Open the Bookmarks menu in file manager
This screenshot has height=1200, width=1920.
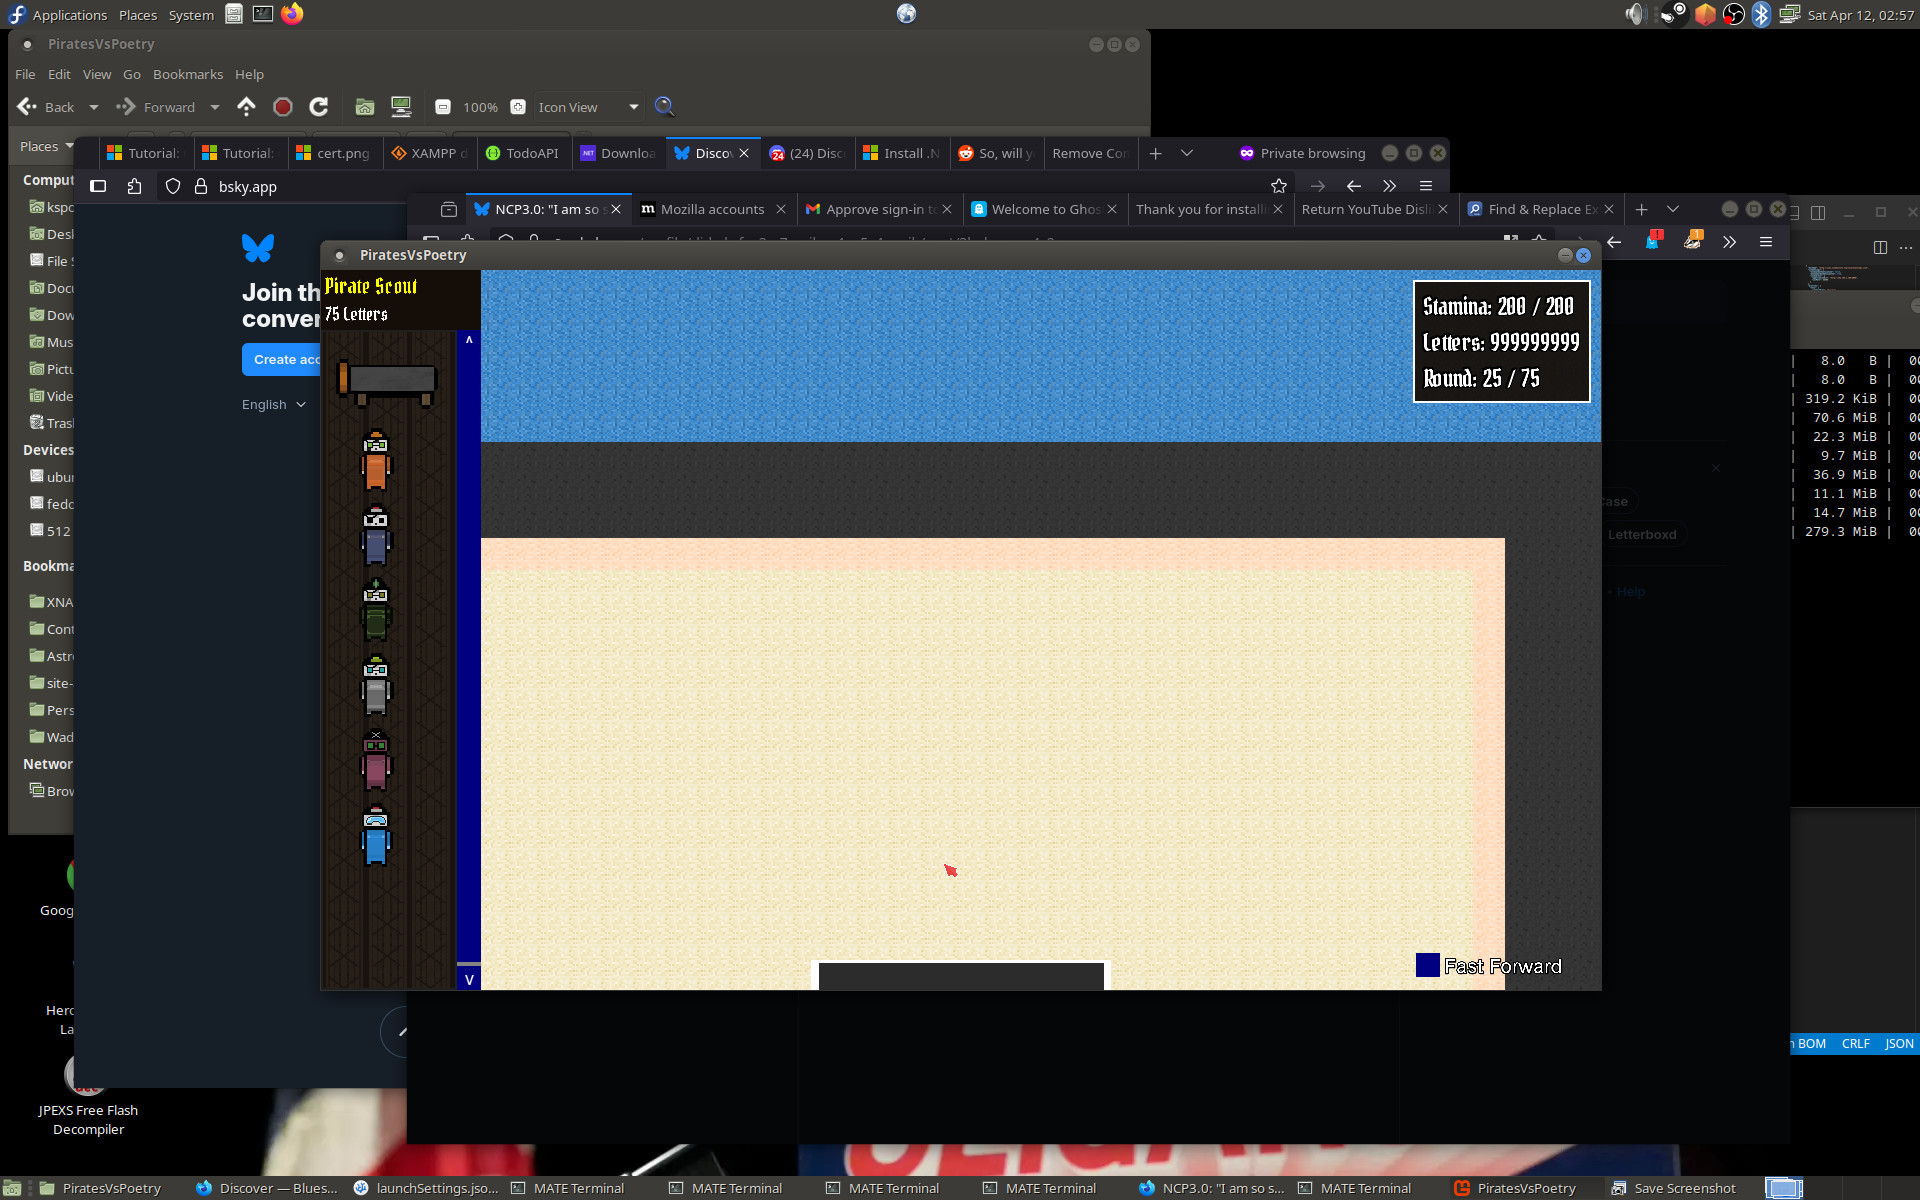pyautogui.click(x=188, y=74)
